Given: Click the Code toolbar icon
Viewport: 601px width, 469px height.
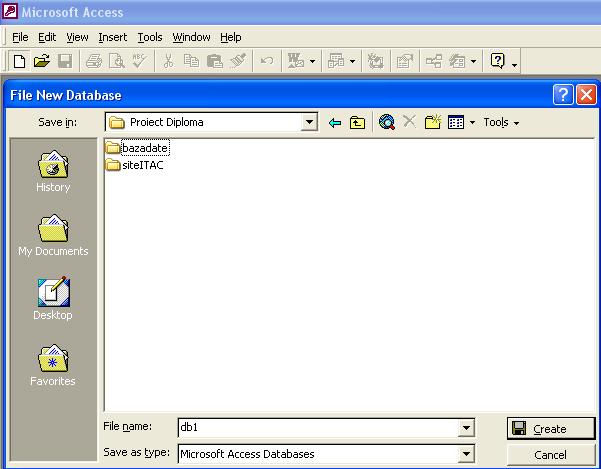Looking at the screenshot, I should tap(376, 61).
